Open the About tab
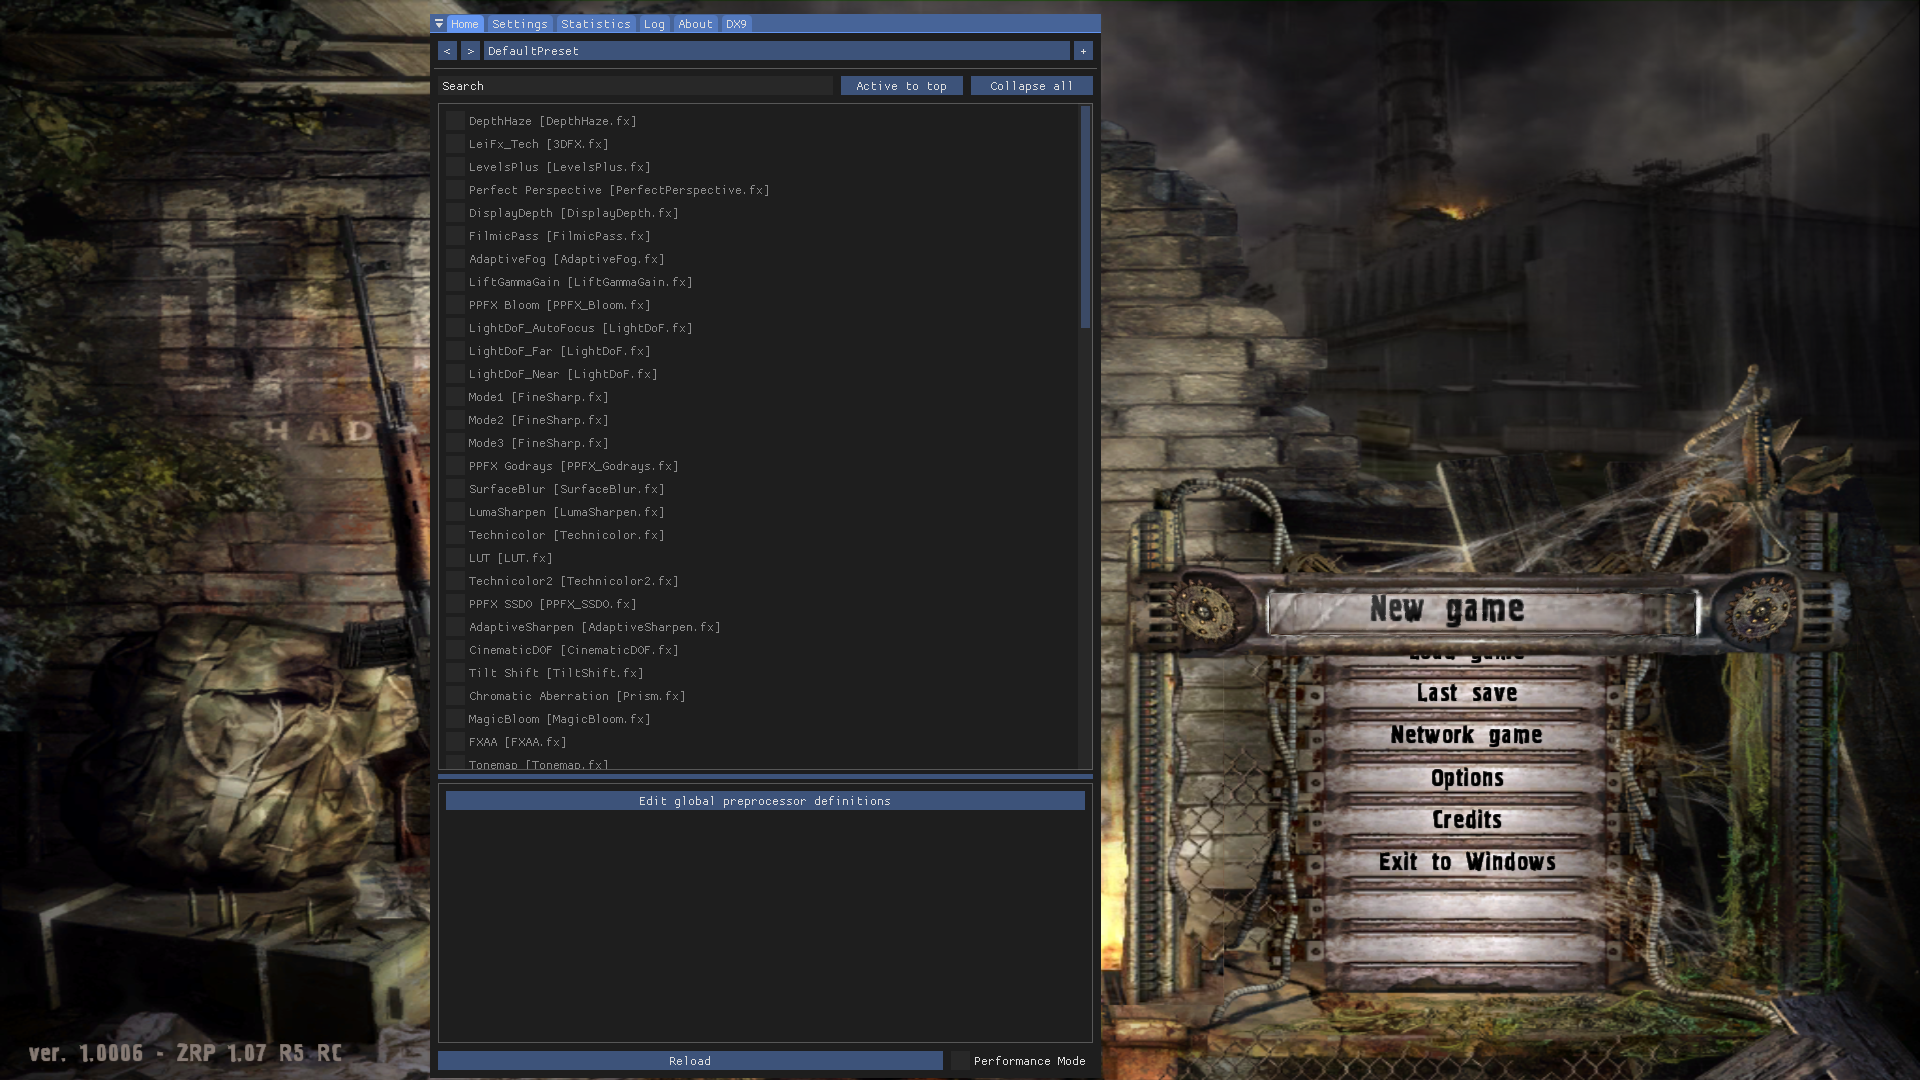This screenshot has width=1920, height=1080. click(695, 24)
